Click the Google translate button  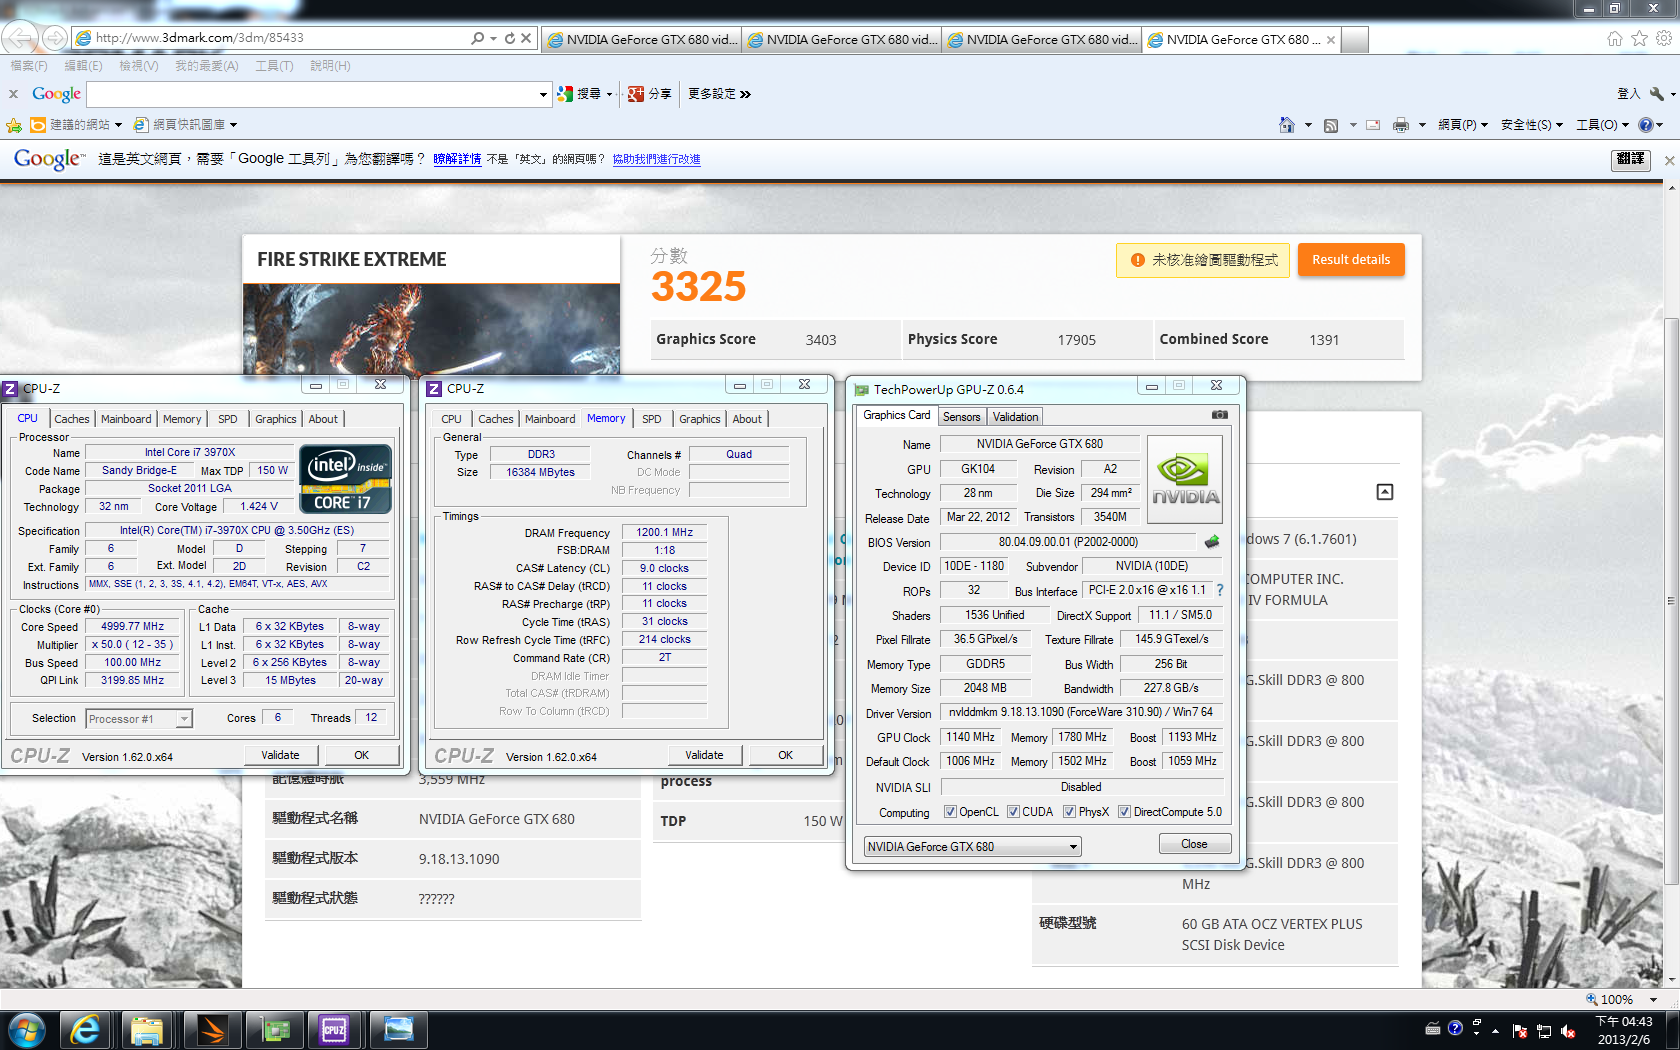(x=1630, y=159)
